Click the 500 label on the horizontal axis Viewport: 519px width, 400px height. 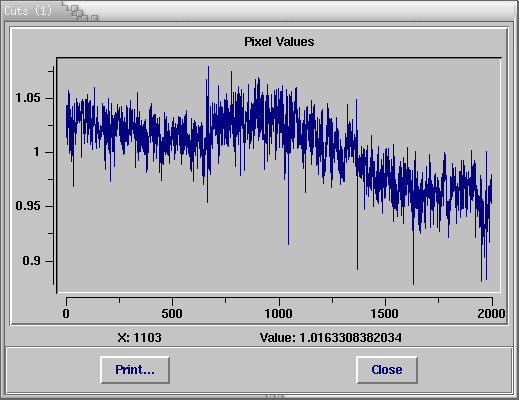point(172,314)
